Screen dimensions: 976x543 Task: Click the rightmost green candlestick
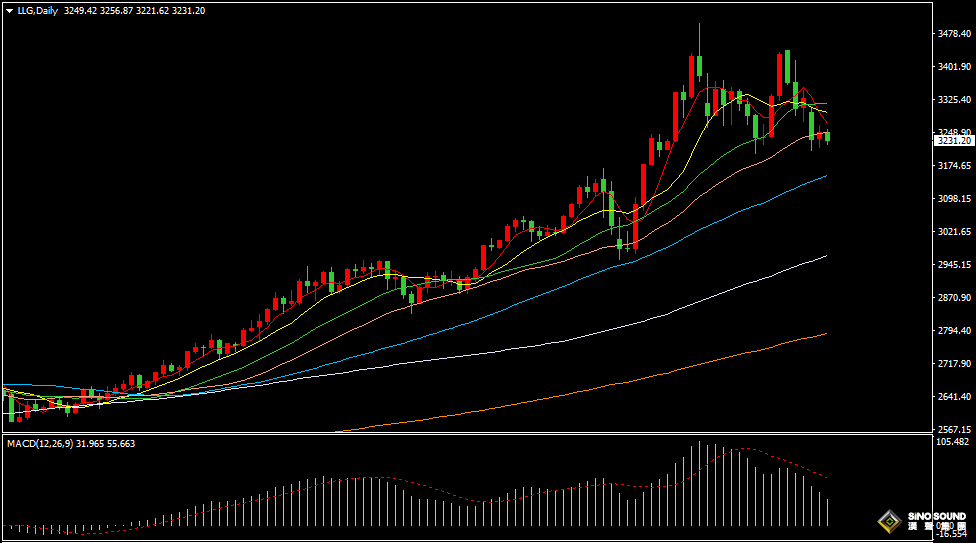[827, 137]
